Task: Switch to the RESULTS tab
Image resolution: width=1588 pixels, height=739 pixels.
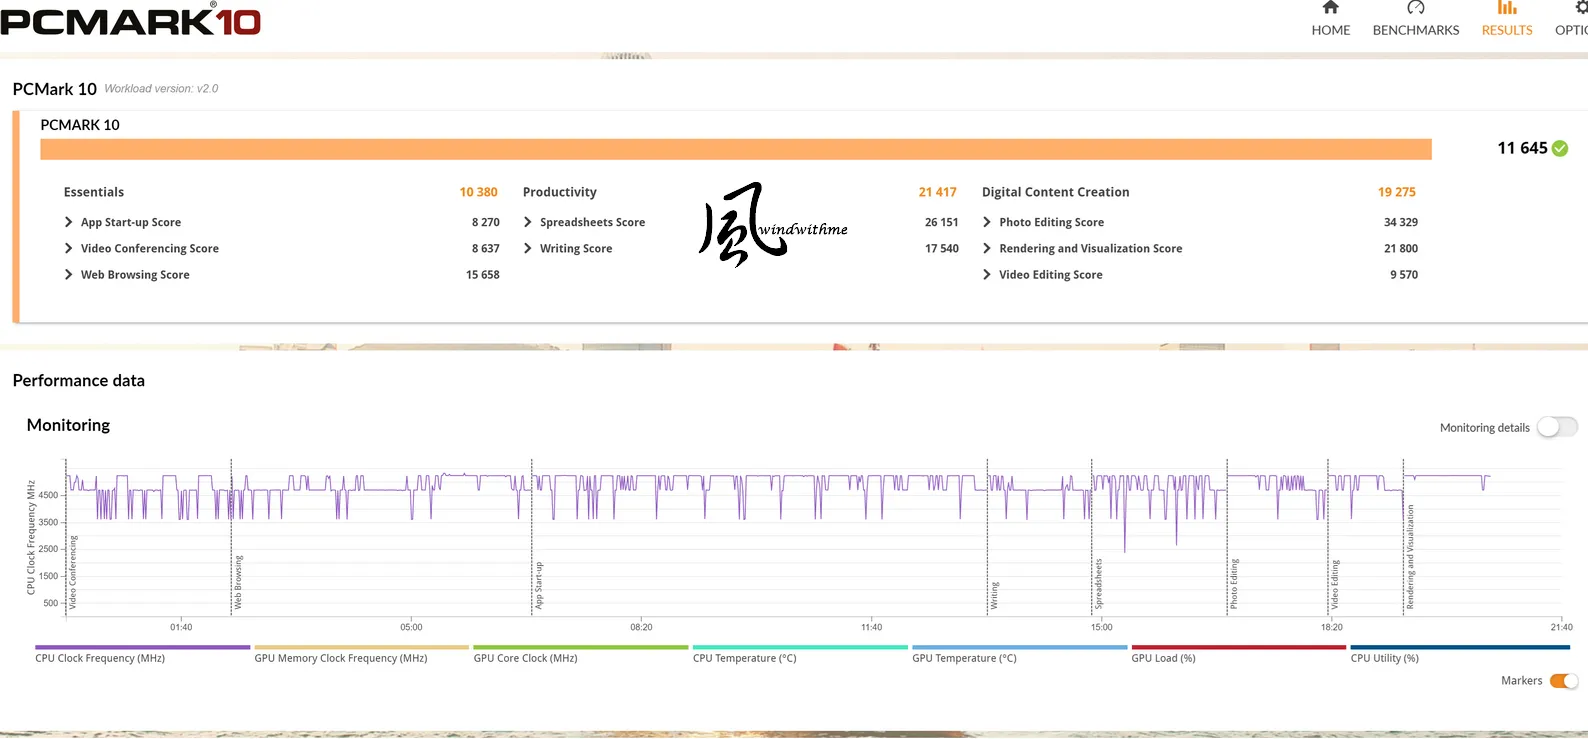Action: (x=1507, y=30)
